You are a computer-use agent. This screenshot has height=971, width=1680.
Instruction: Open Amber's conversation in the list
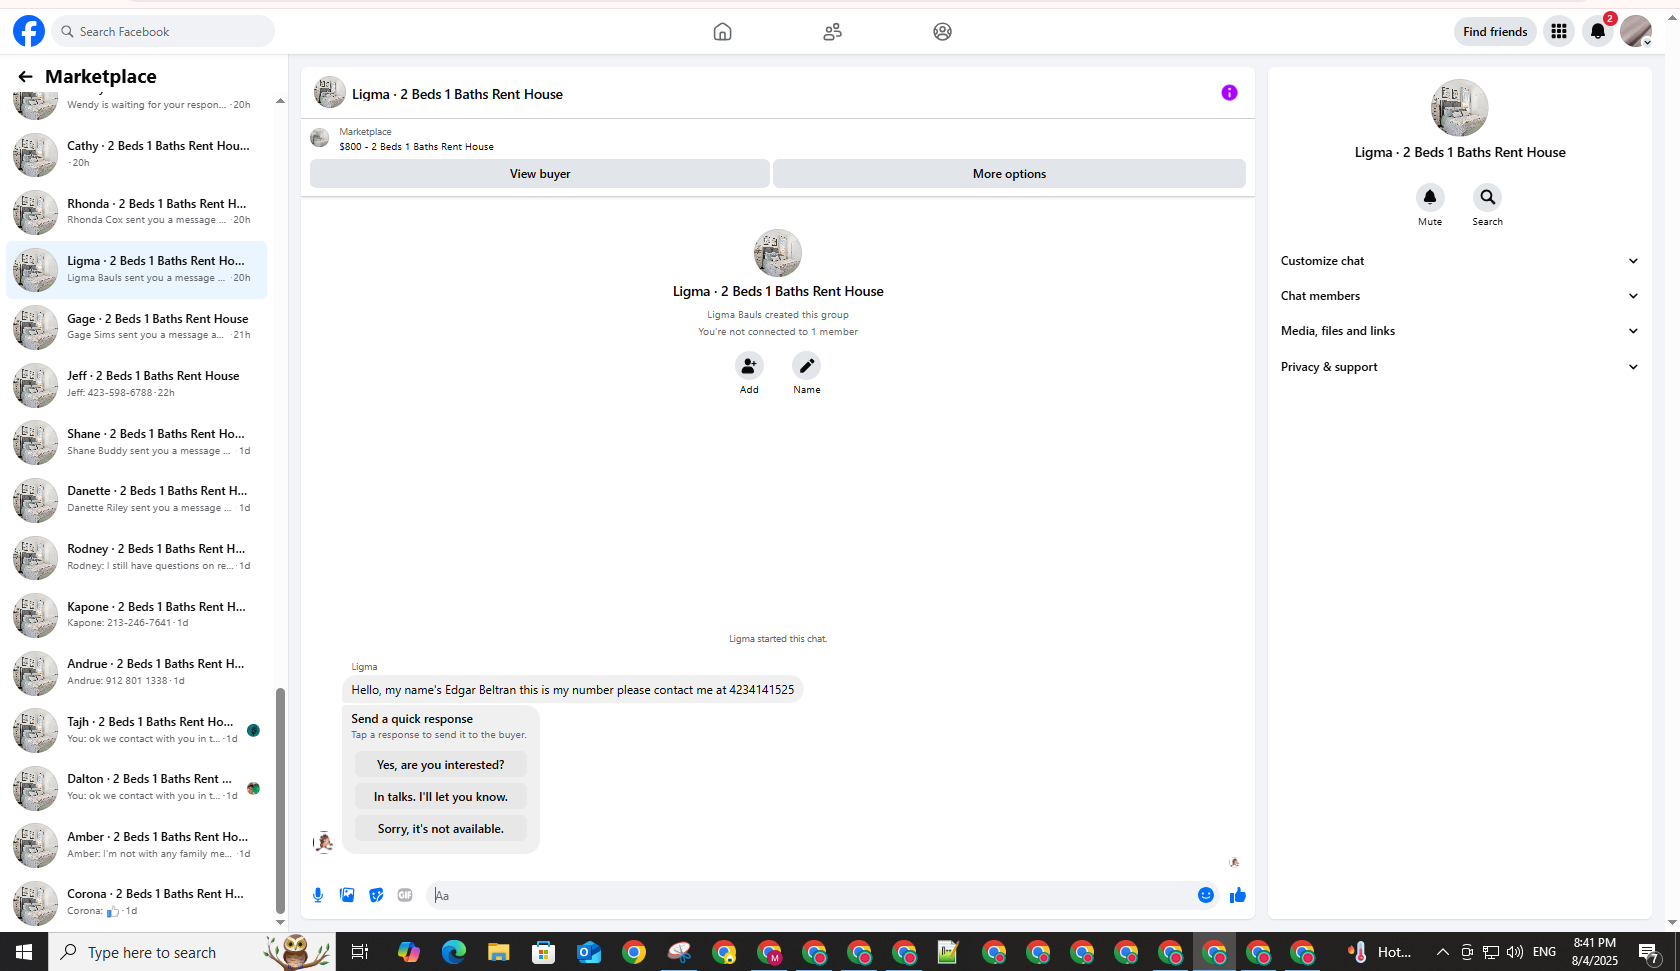pyautogui.click(x=137, y=845)
